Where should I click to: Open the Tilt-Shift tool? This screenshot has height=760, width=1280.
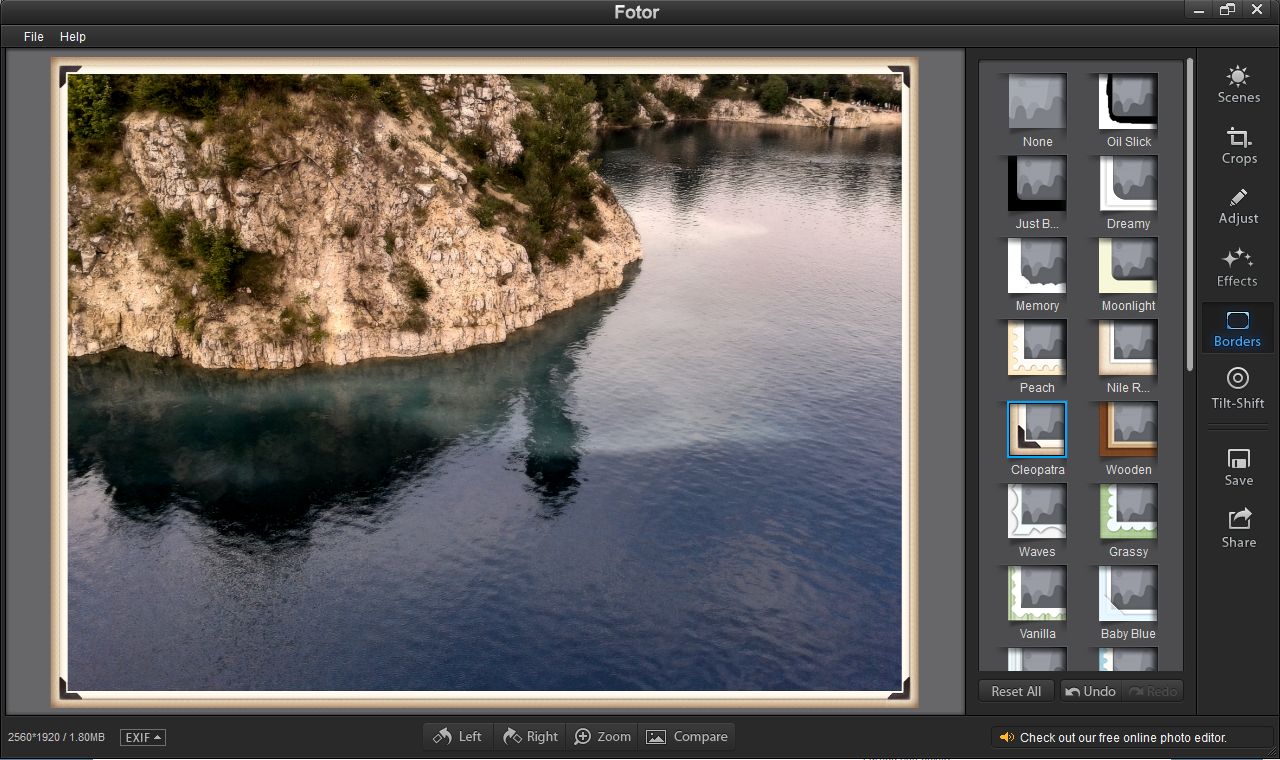1238,389
